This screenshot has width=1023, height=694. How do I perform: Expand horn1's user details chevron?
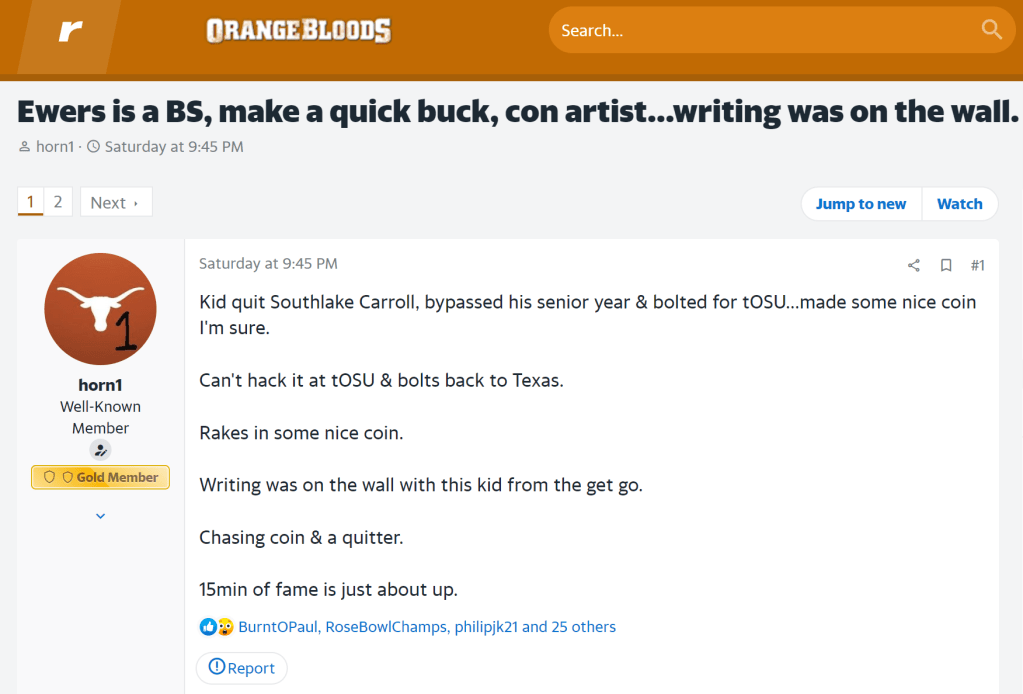100,516
